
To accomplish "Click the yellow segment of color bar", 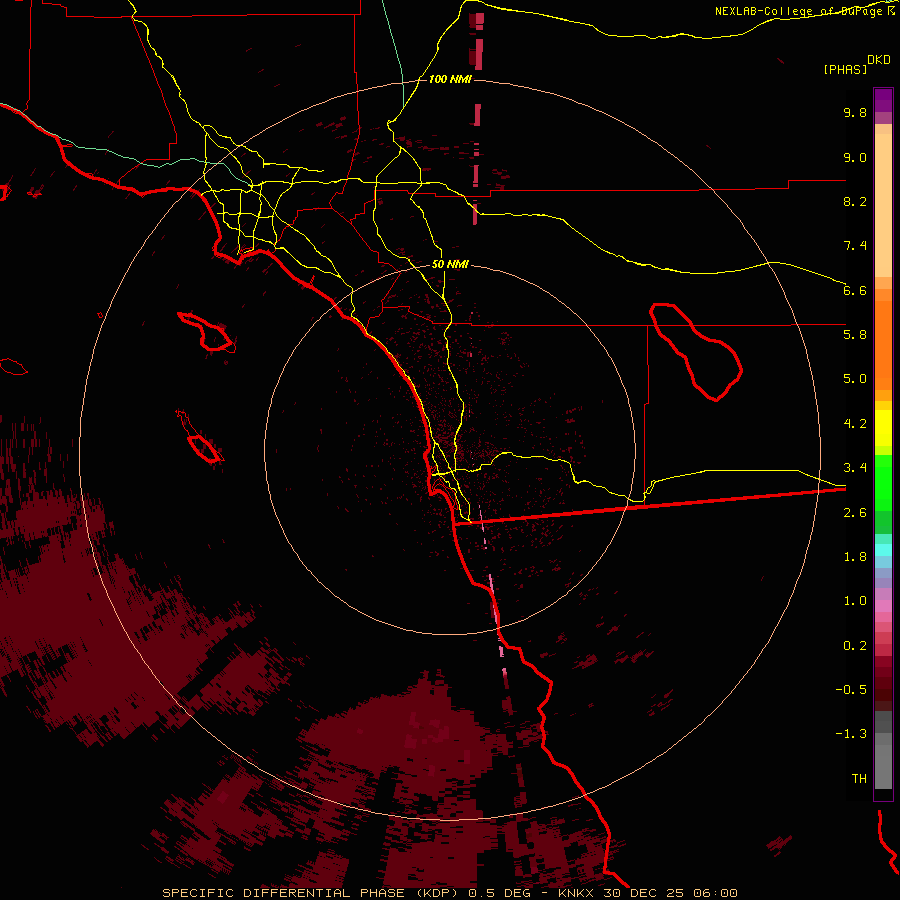I will coord(883,428).
